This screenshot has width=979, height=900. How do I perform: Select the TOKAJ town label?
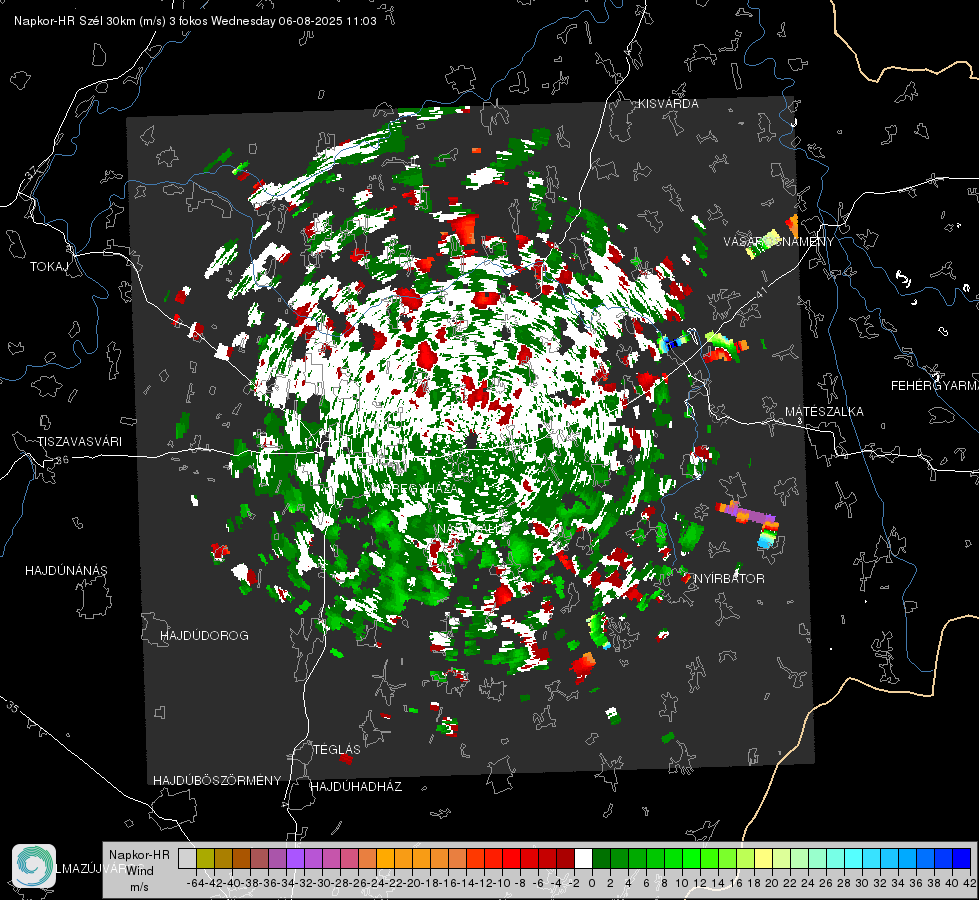point(49,267)
